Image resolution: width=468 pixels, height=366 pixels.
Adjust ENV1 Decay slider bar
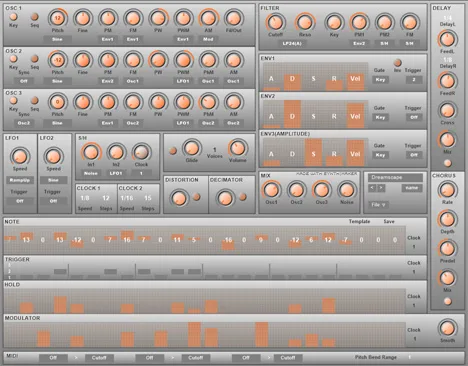(292, 82)
